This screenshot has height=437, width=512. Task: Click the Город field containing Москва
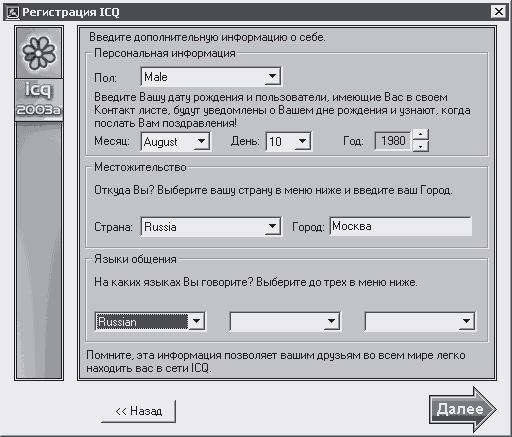[x=401, y=226]
